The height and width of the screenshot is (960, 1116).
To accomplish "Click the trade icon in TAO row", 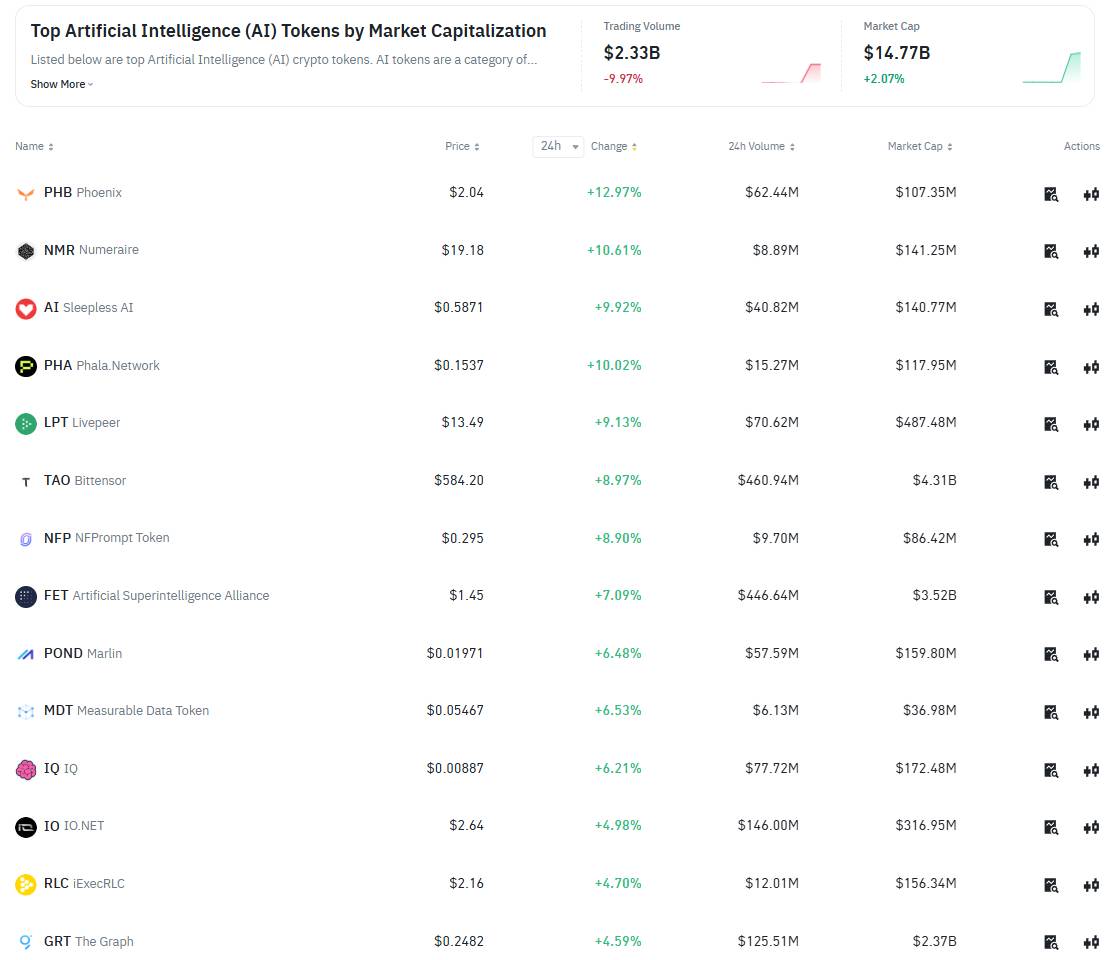I will (x=1091, y=482).
